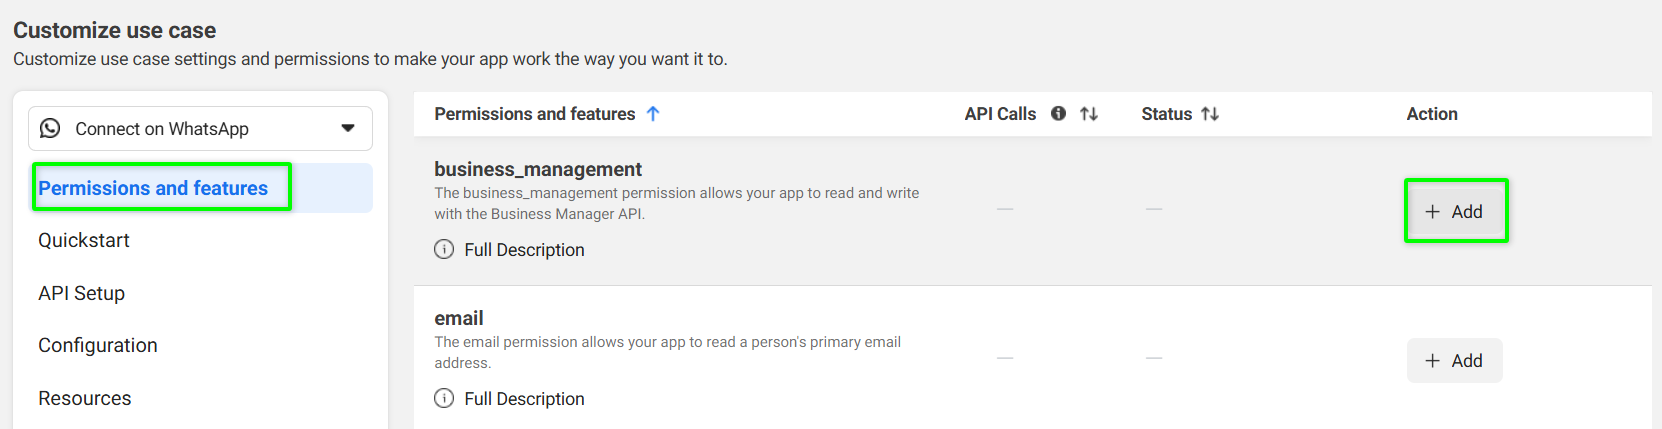Viewport: 1662px width, 429px height.
Task: Click the Permissions and features column header
Action: click(535, 114)
